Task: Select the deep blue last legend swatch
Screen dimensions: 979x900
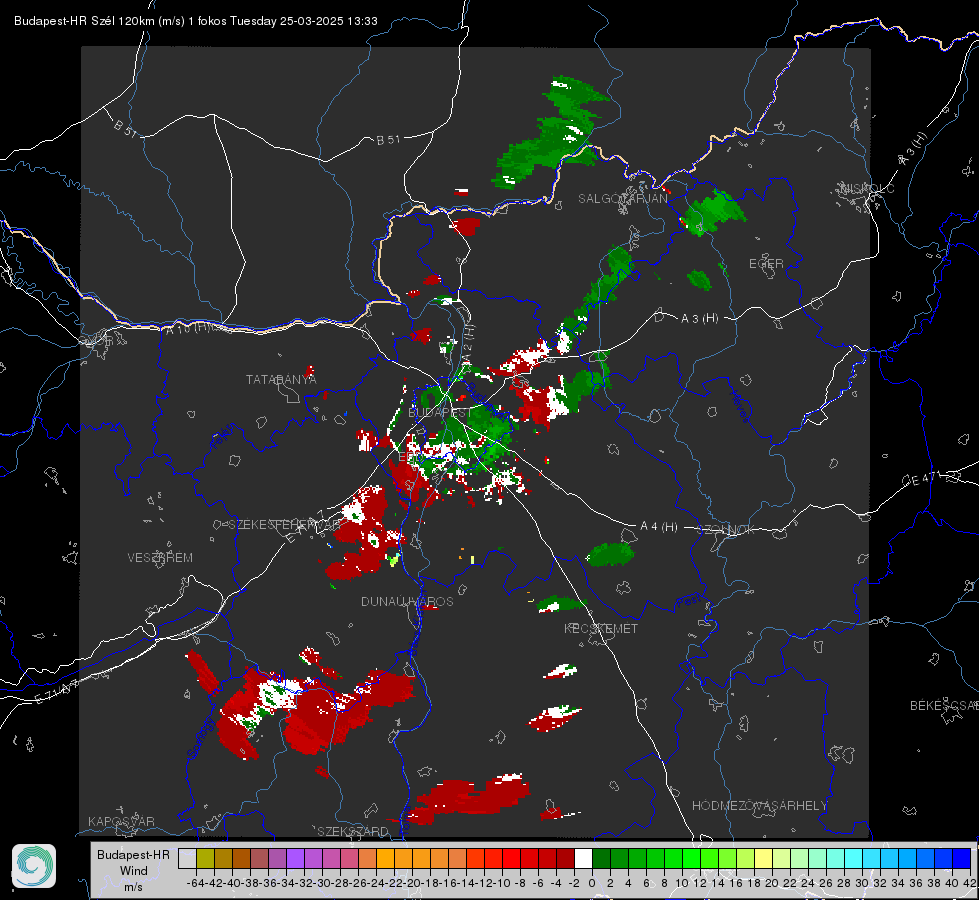Action: click(x=962, y=858)
